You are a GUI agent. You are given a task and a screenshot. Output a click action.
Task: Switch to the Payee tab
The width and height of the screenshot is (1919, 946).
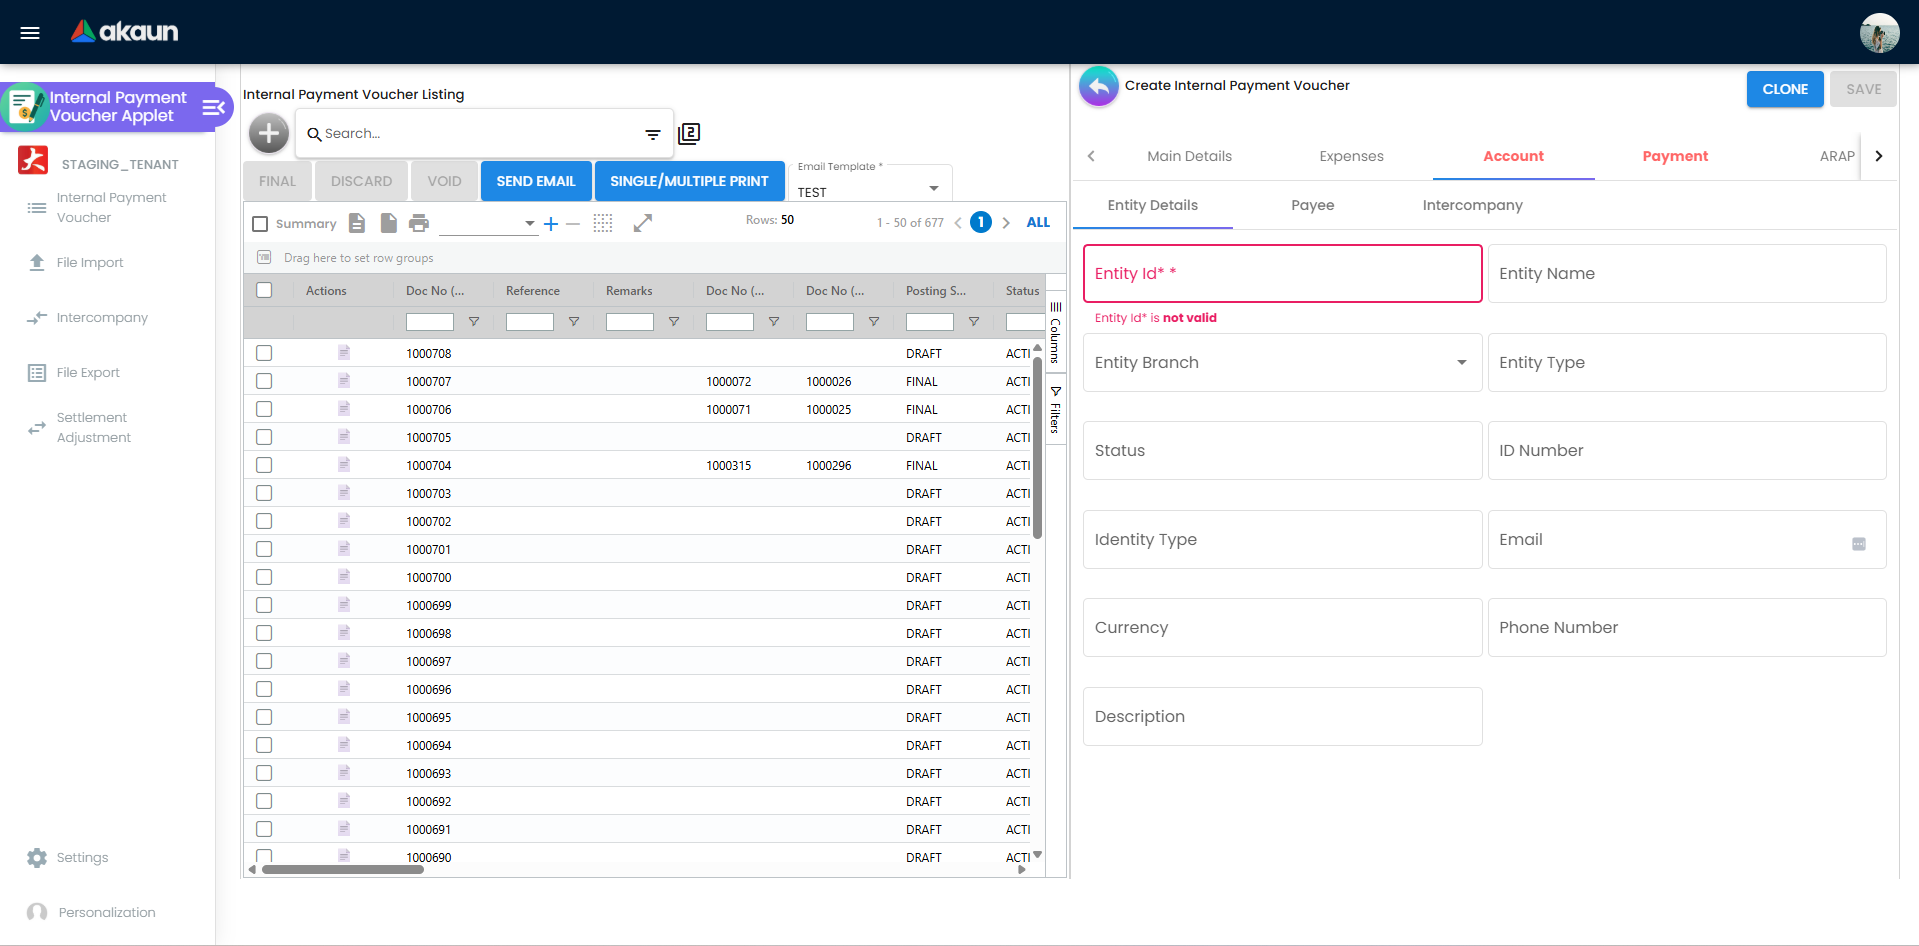point(1311,205)
